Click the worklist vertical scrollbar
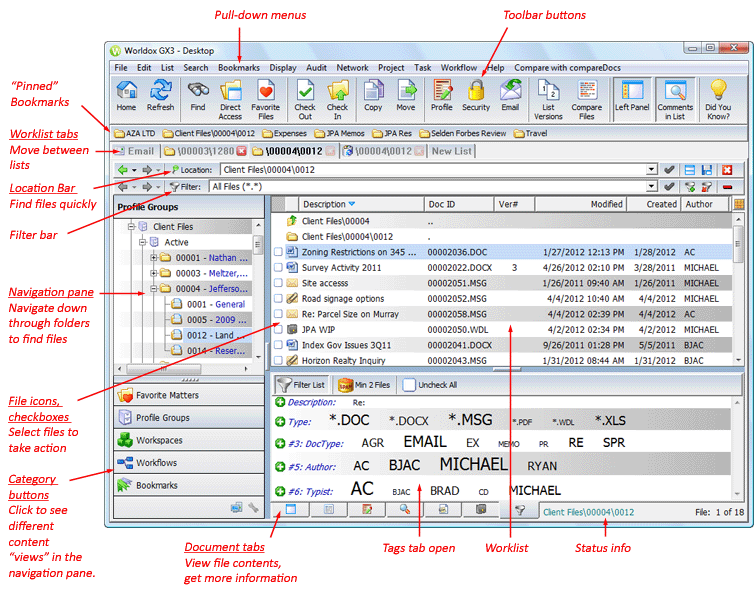The image size is (754, 596). (739, 290)
